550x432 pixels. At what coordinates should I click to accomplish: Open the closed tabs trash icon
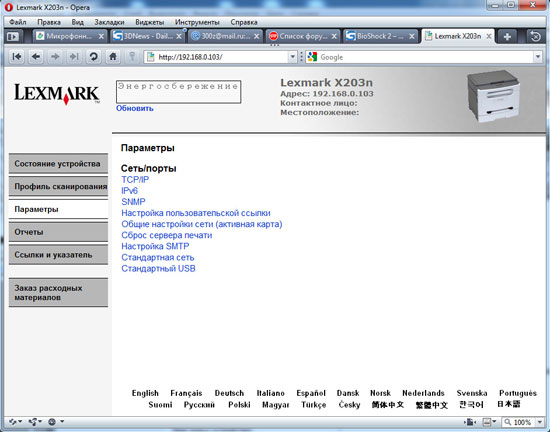point(536,36)
